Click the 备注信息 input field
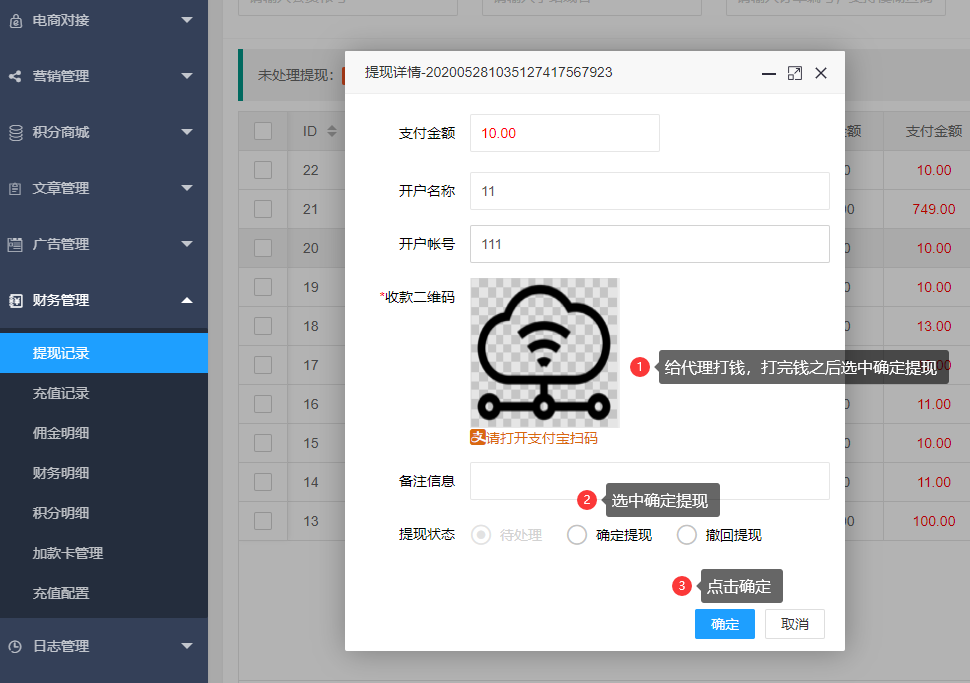Viewport: 970px width, 683px height. pyautogui.click(x=650, y=481)
